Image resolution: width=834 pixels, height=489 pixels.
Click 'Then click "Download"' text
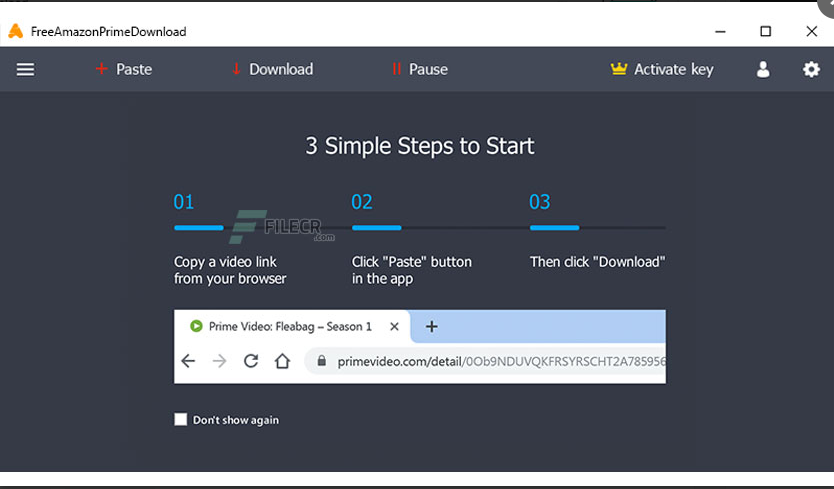click(597, 262)
